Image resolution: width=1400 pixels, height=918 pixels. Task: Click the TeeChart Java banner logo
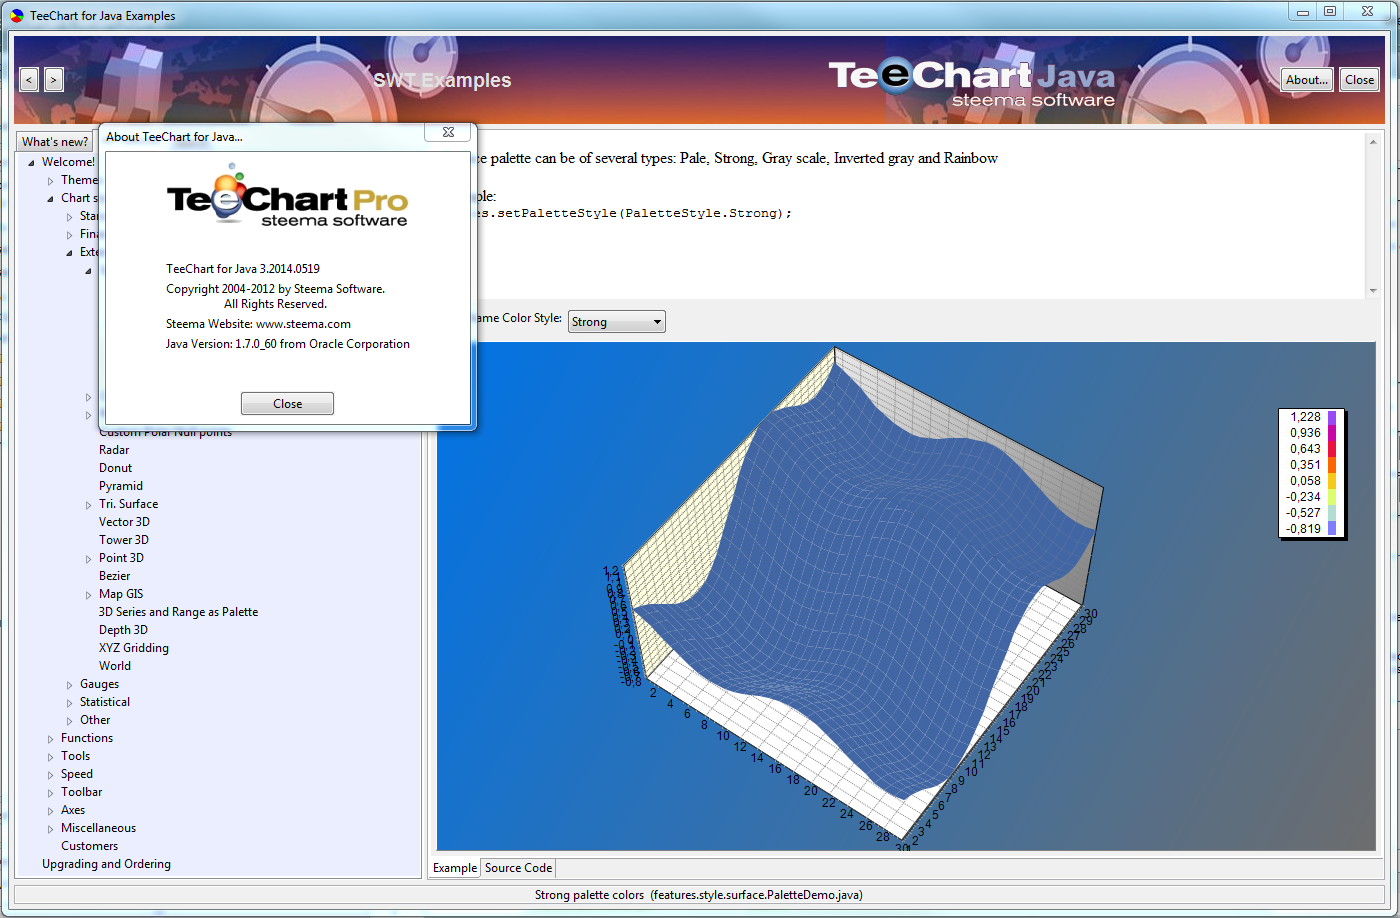click(971, 82)
